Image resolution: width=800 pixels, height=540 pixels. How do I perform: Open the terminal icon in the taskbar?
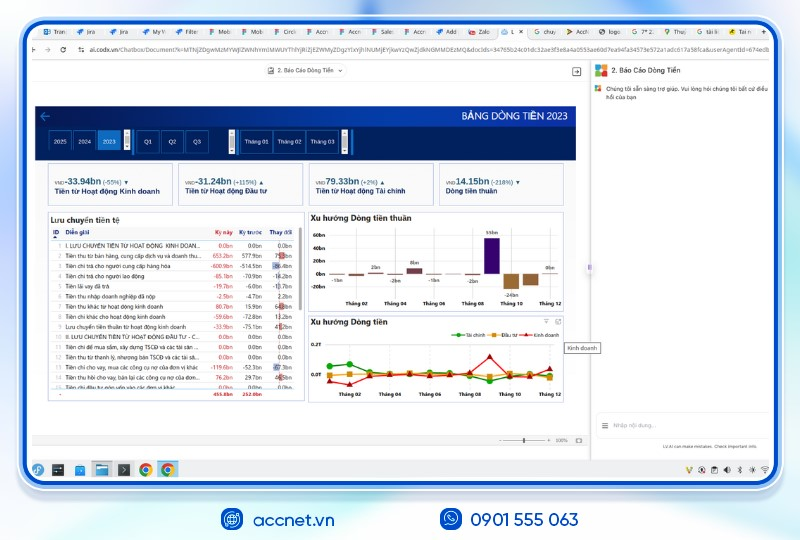click(59, 469)
